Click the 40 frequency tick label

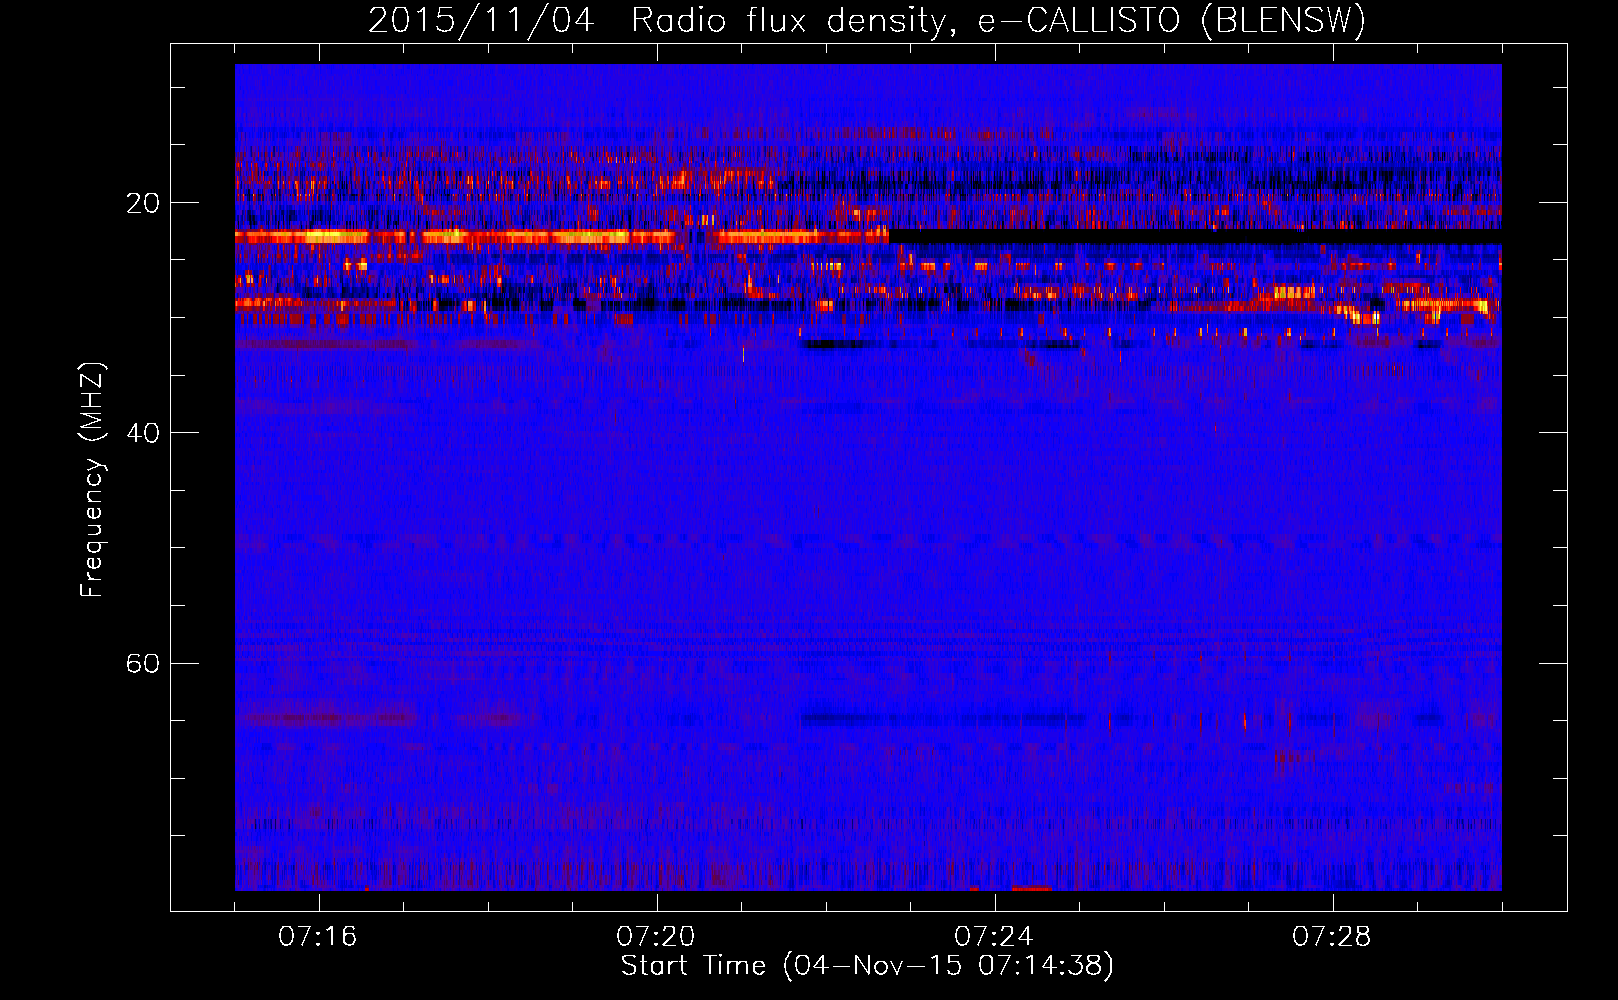(143, 433)
